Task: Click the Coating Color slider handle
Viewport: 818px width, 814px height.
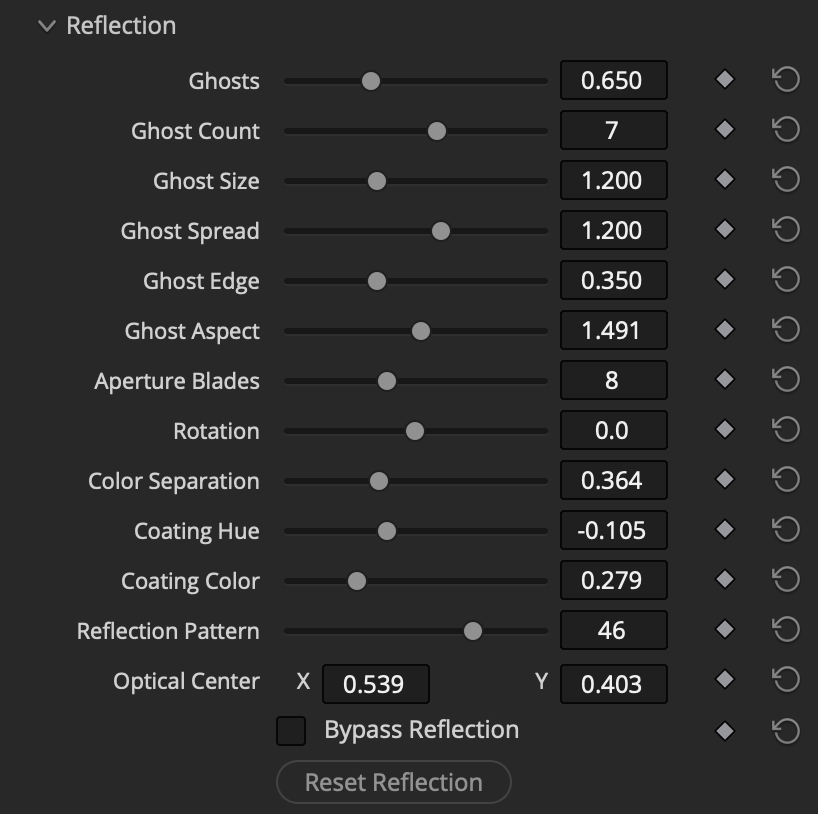Action: click(357, 581)
